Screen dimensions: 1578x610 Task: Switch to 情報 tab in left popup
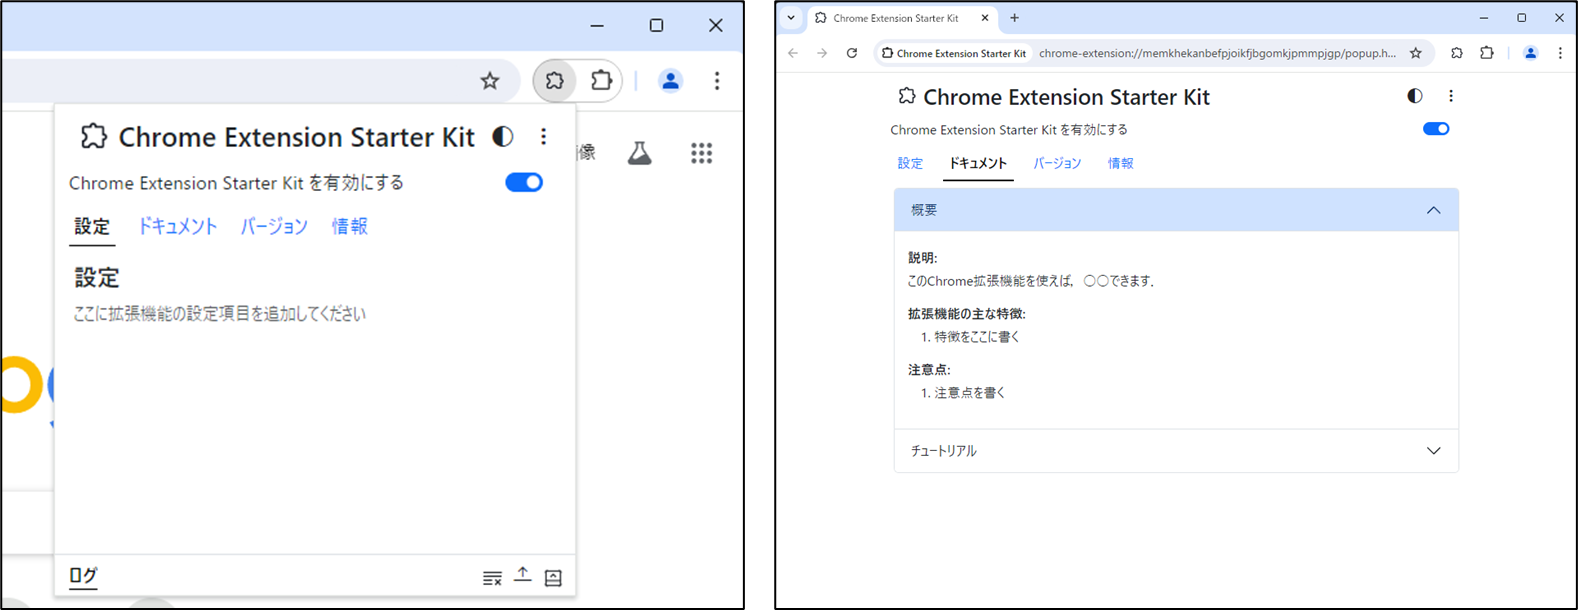point(350,227)
